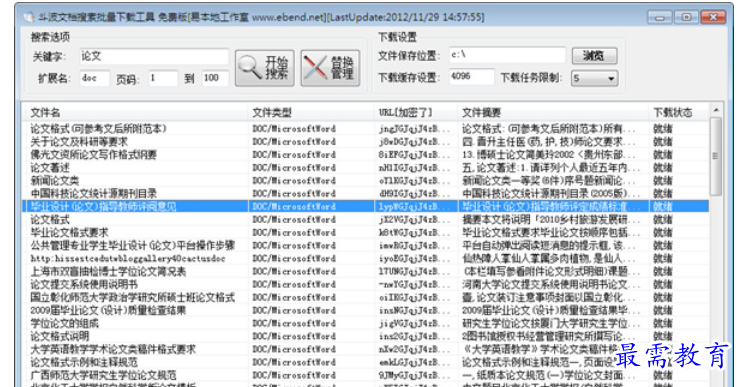Viewport: 737px width, 387px height.
Task: Select row 论文著述
Action: pos(366,167)
